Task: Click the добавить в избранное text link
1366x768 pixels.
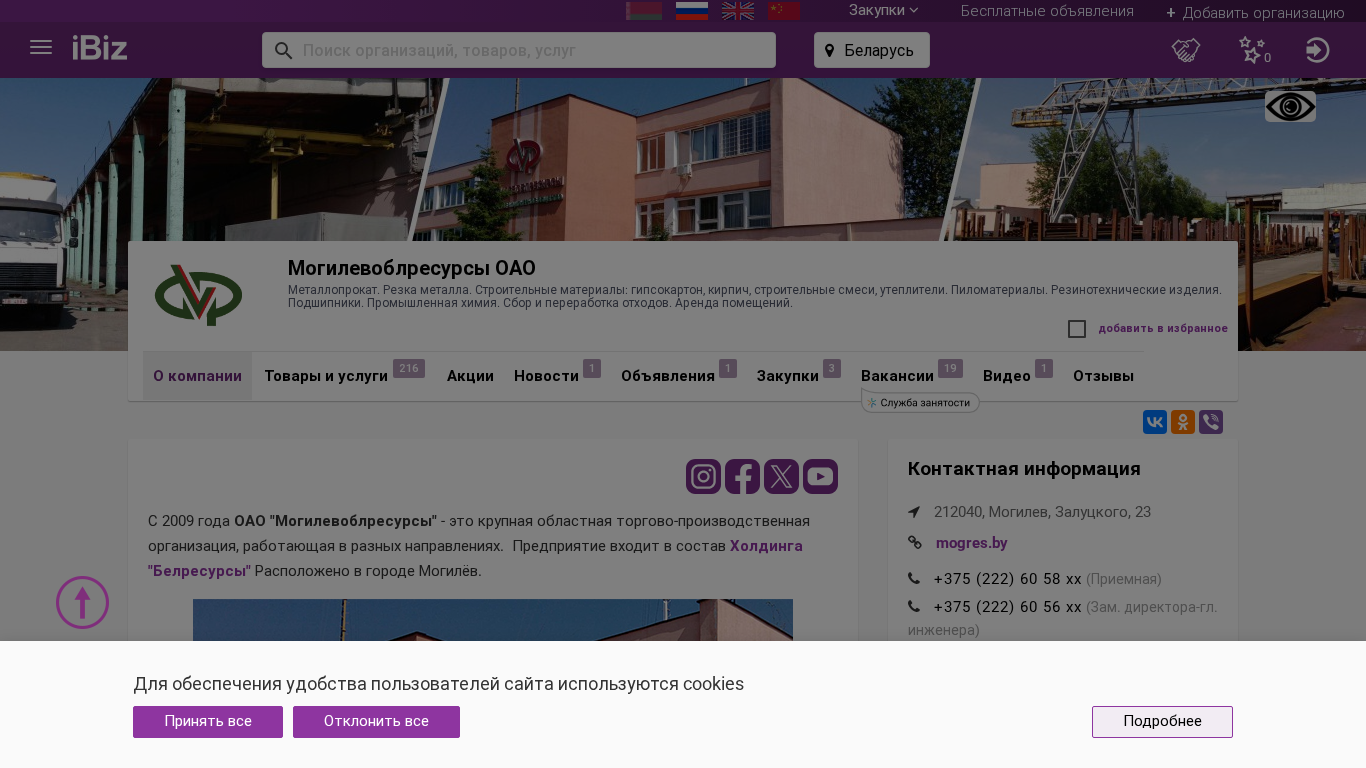Action: tap(1163, 328)
